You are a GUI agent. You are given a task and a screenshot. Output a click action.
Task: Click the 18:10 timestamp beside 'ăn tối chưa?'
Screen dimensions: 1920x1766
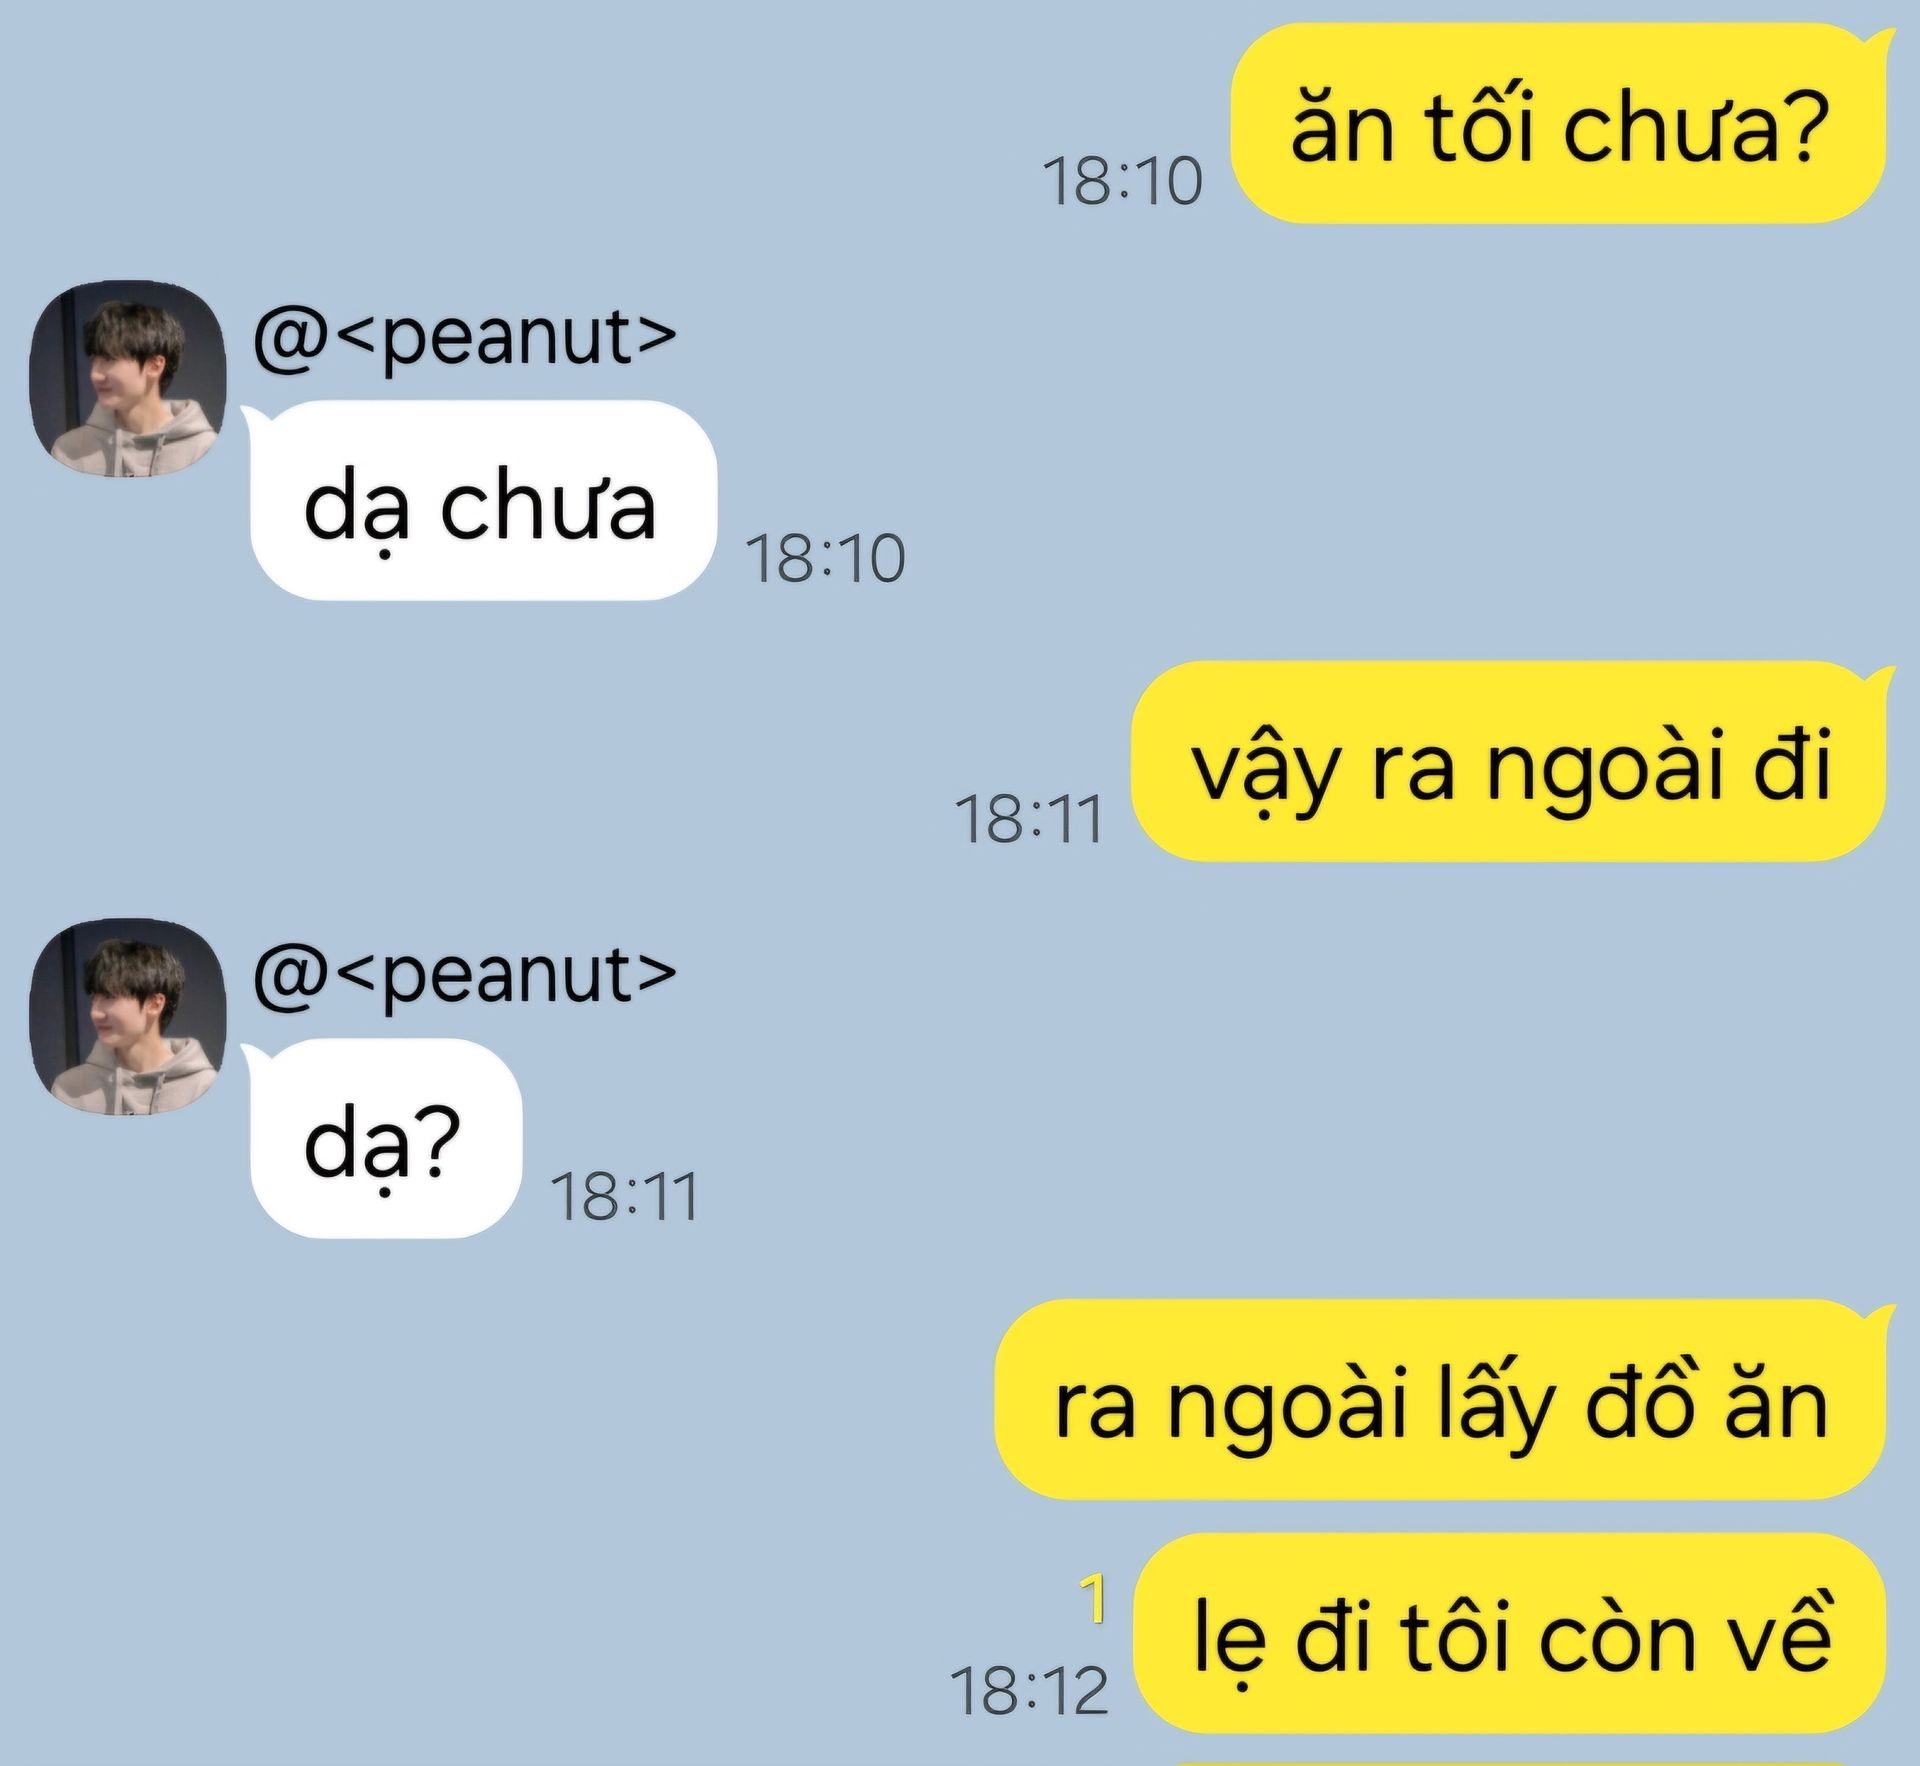[1122, 182]
